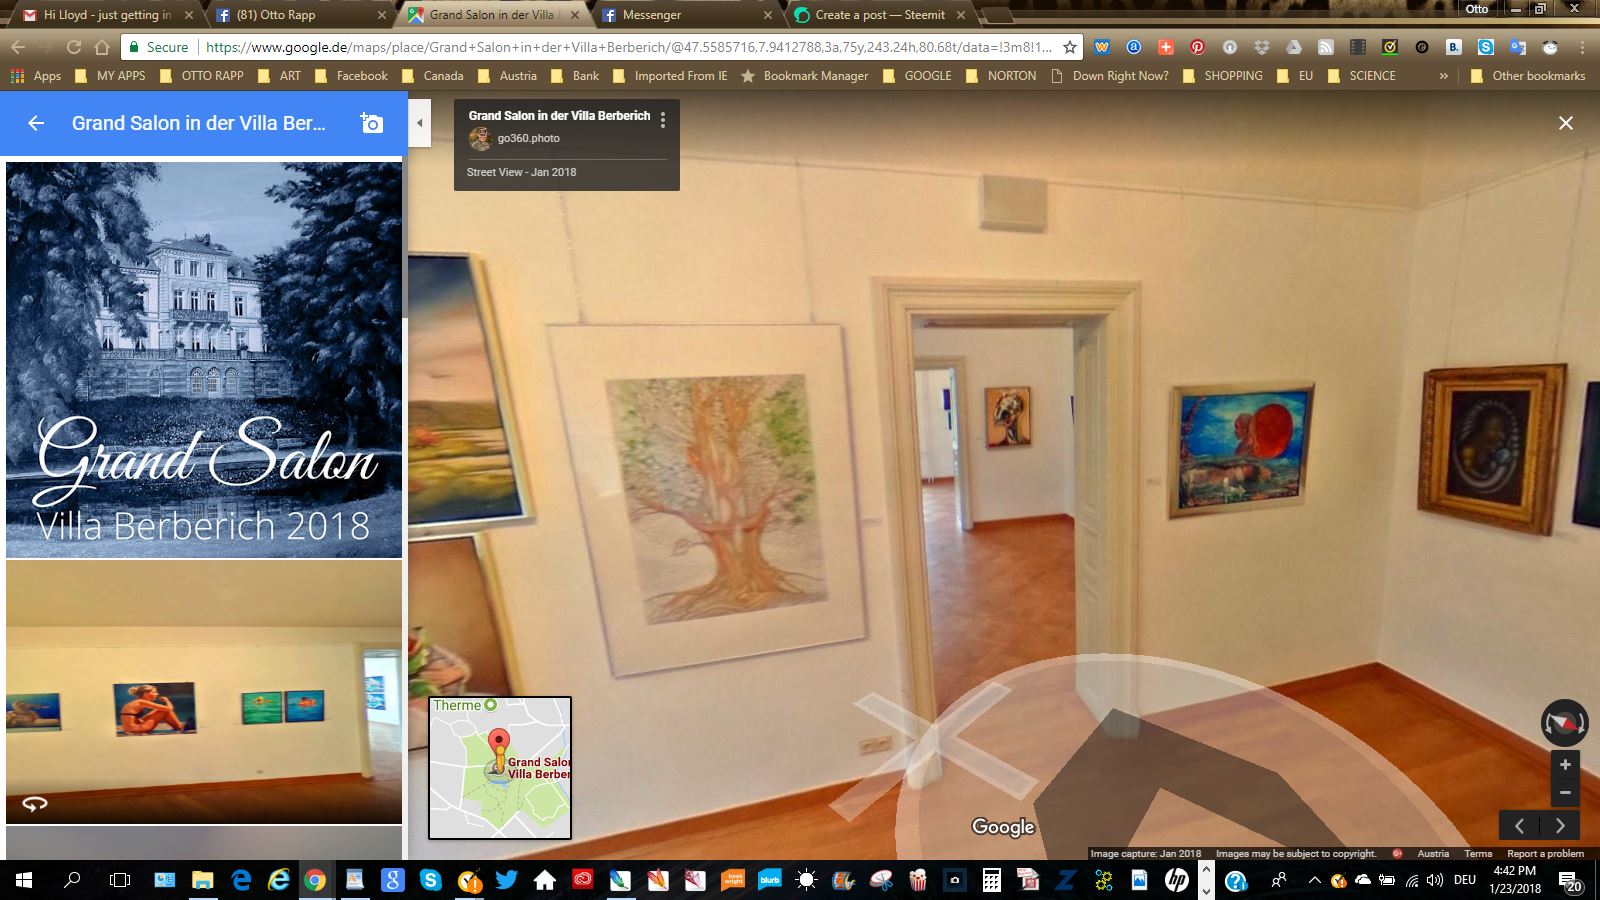1600x900 pixels.
Task: Open the Facebook bookmark folder
Action: click(x=351, y=76)
